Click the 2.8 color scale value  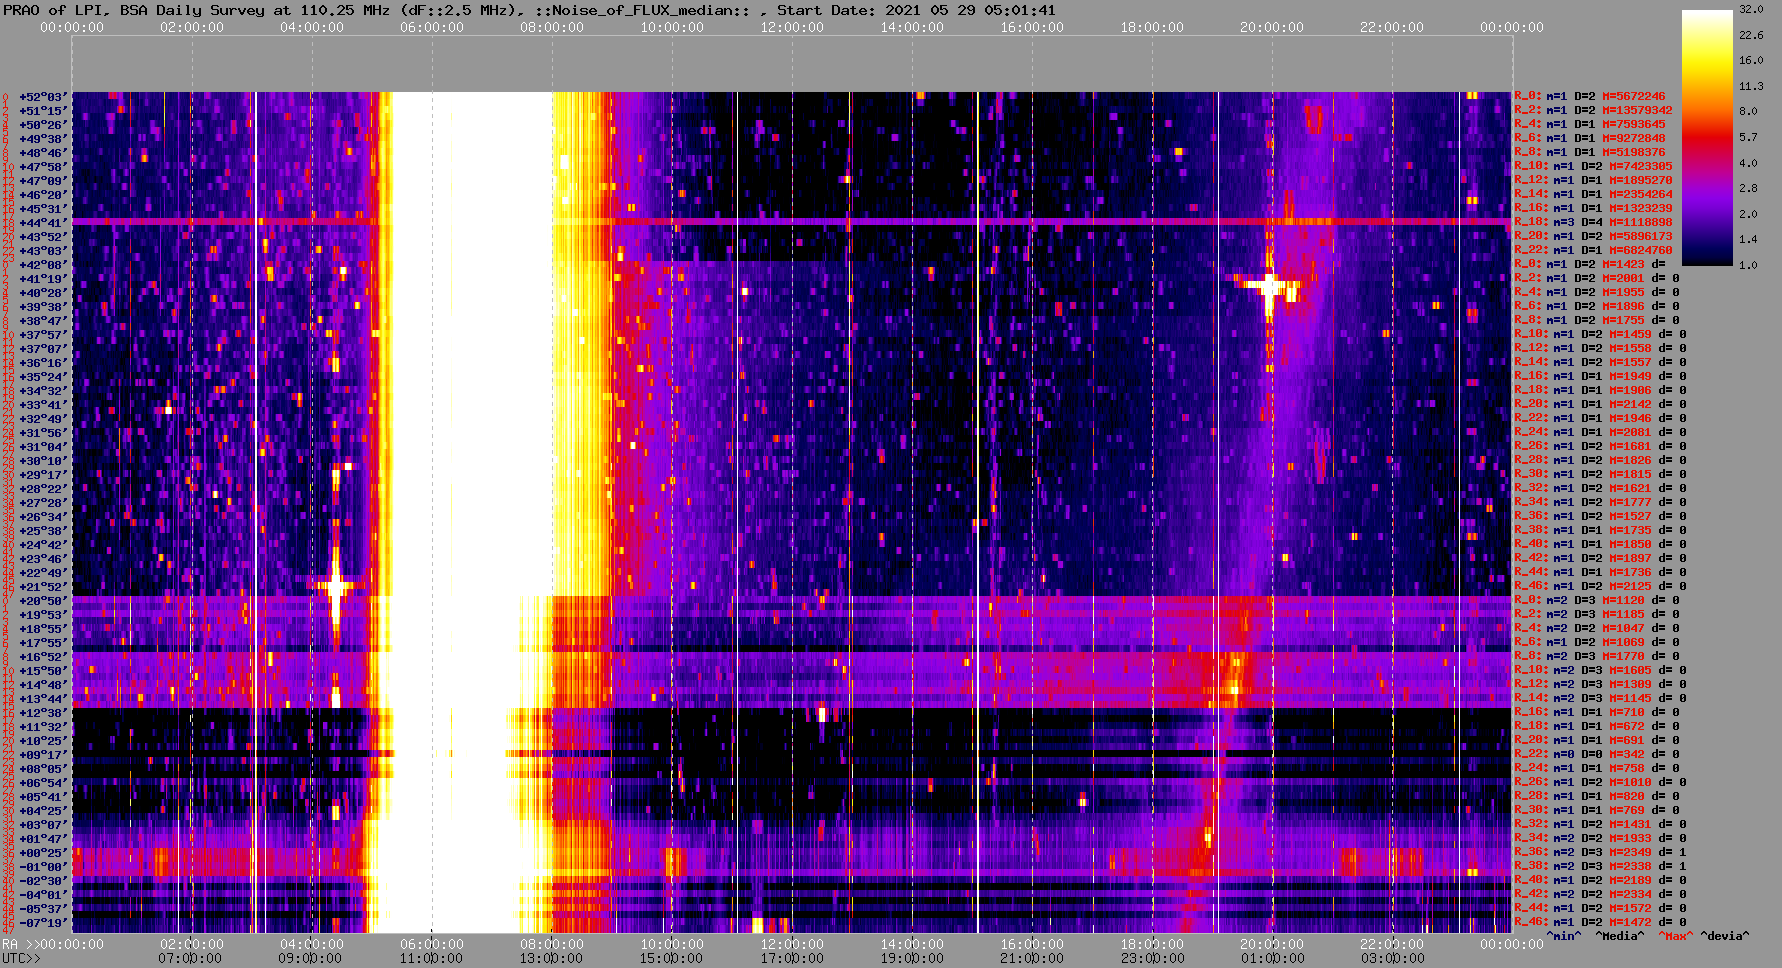coord(1748,188)
